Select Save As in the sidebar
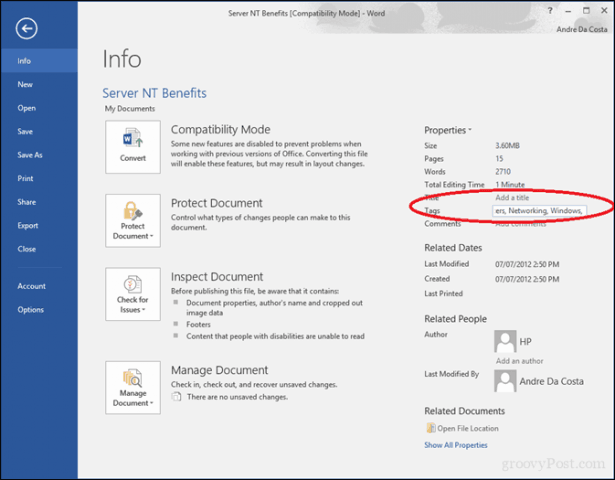This screenshot has width=615, height=480. pos(39,155)
